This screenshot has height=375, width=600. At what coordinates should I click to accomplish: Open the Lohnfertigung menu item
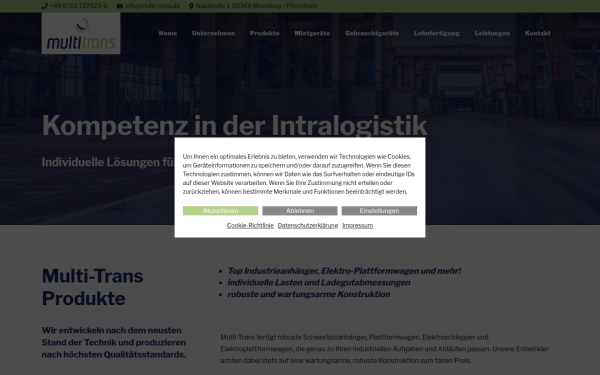[x=437, y=33]
